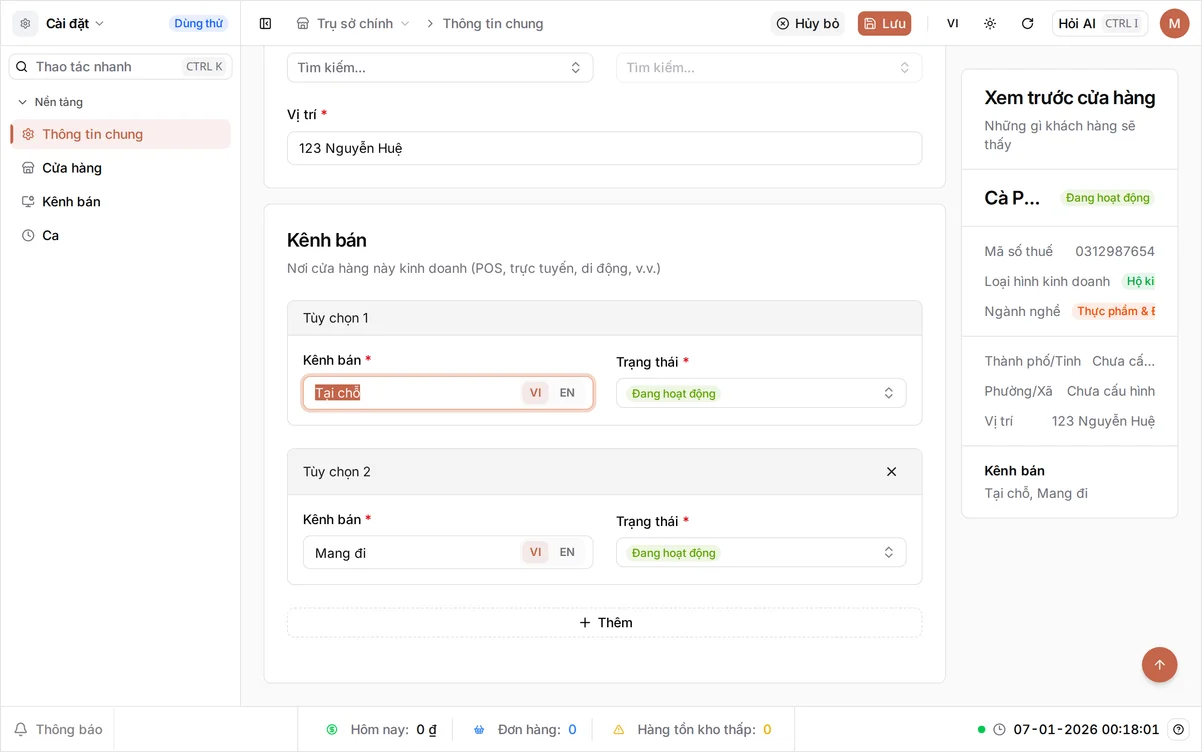Open Trạng thái dropdown for Tùy chọn 2
The height and width of the screenshot is (752, 1202).
click(761, 552)
